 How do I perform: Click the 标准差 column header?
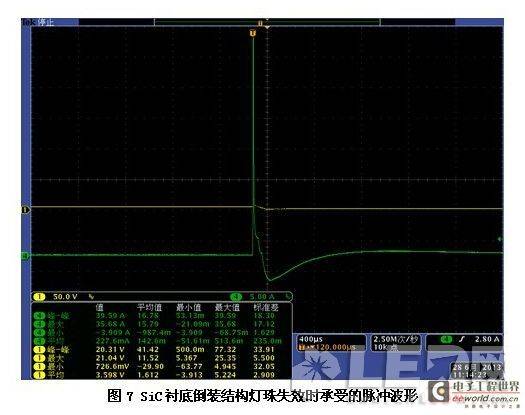pyautogui.click(x=266, y=307)
